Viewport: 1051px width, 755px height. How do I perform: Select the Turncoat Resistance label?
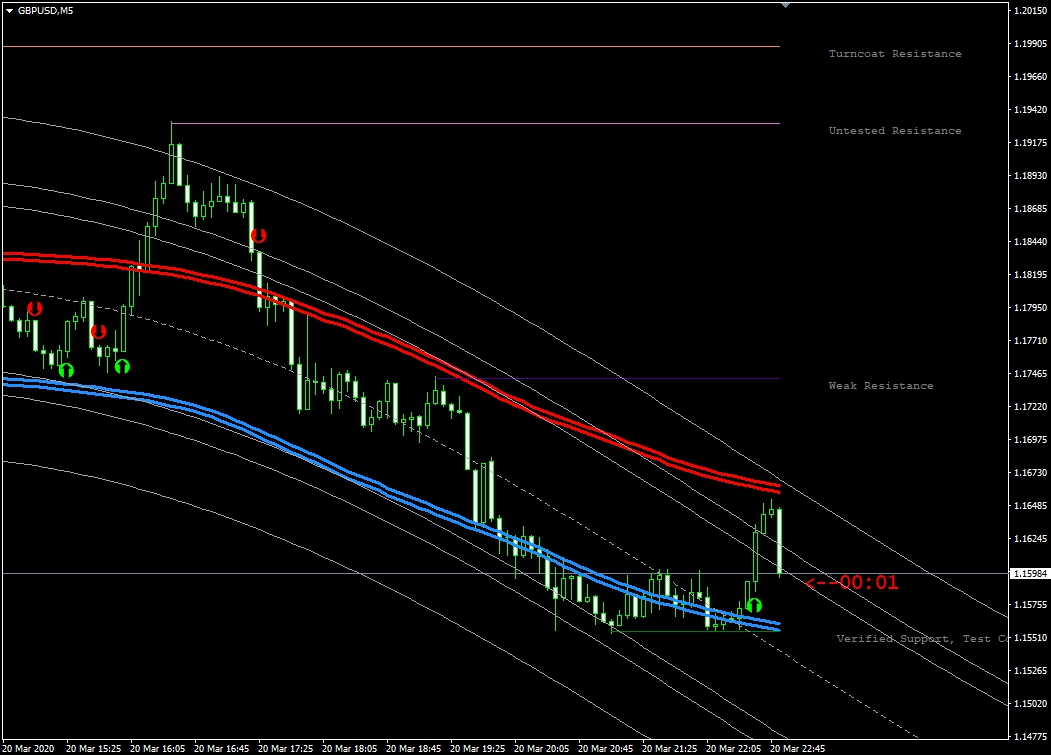894,54
